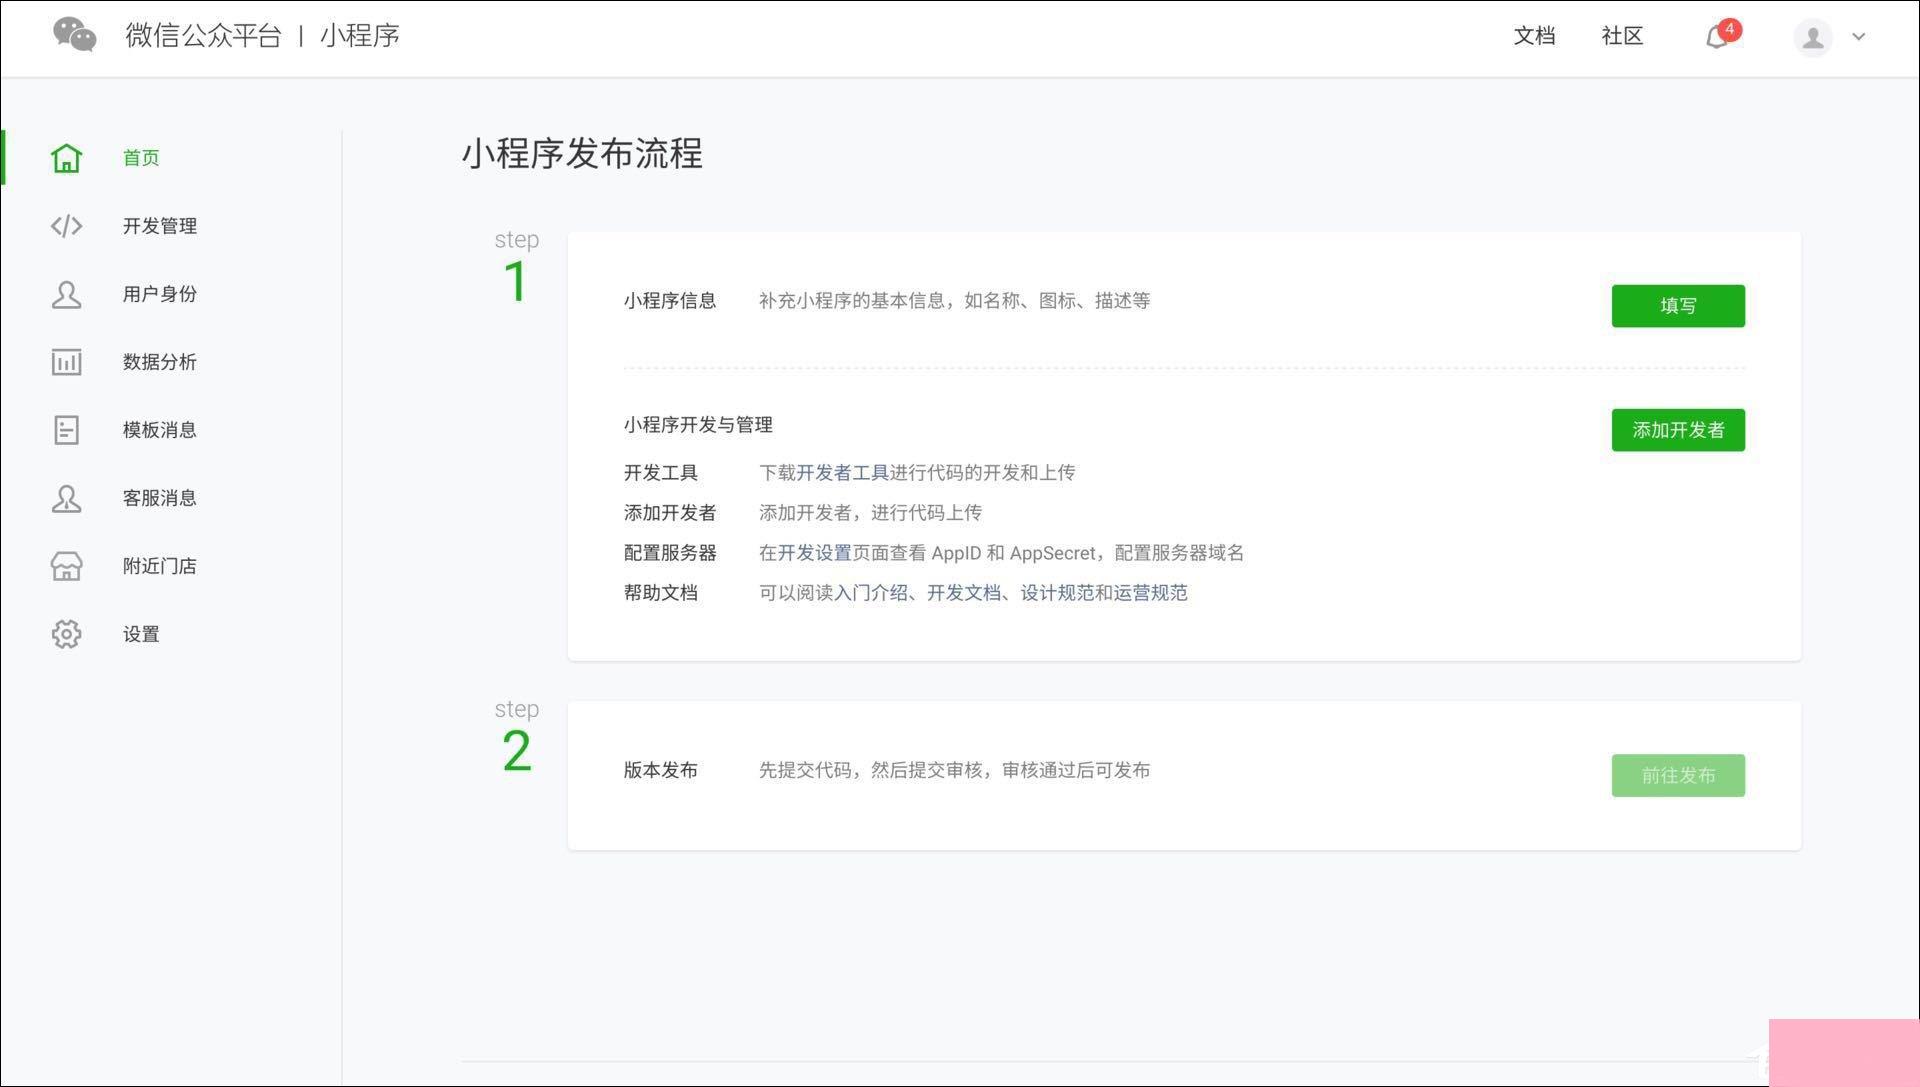Click the WeChat logo in the header

pos(74,35)
